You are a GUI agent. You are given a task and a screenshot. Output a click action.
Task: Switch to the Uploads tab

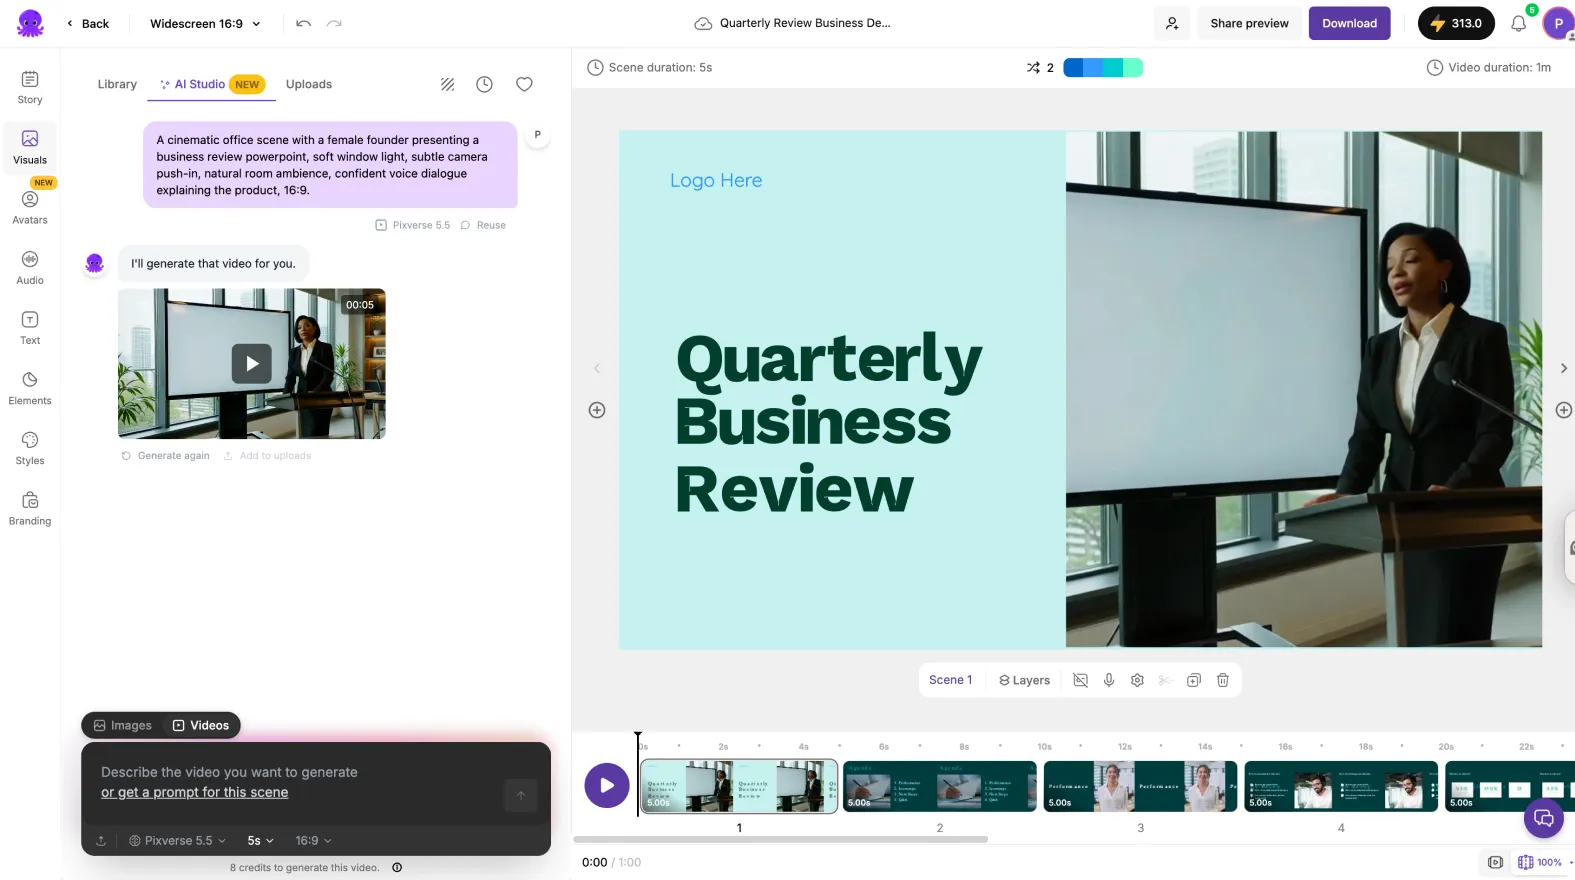tap(309, 84)
